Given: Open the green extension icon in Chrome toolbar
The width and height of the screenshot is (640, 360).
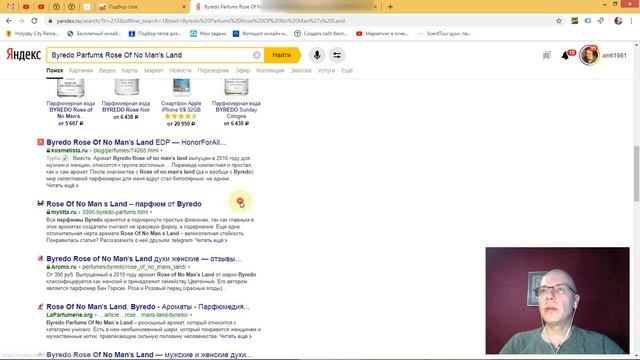Looking at the screenshot, I should point(575,21).
